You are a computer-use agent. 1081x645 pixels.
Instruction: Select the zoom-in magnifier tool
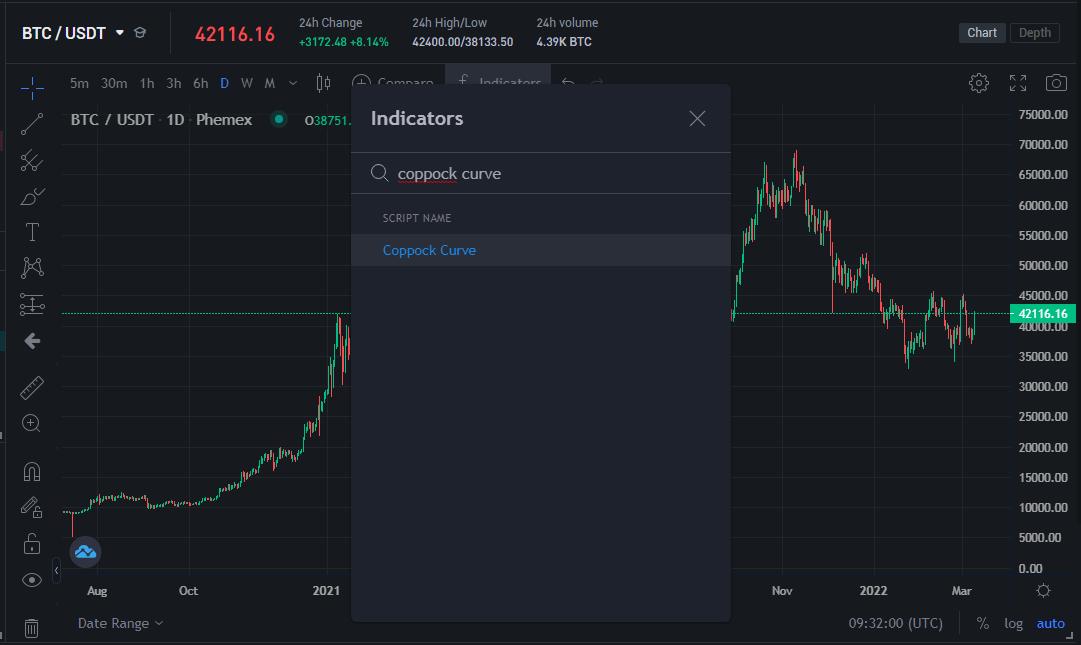click(x=32, y=423)
